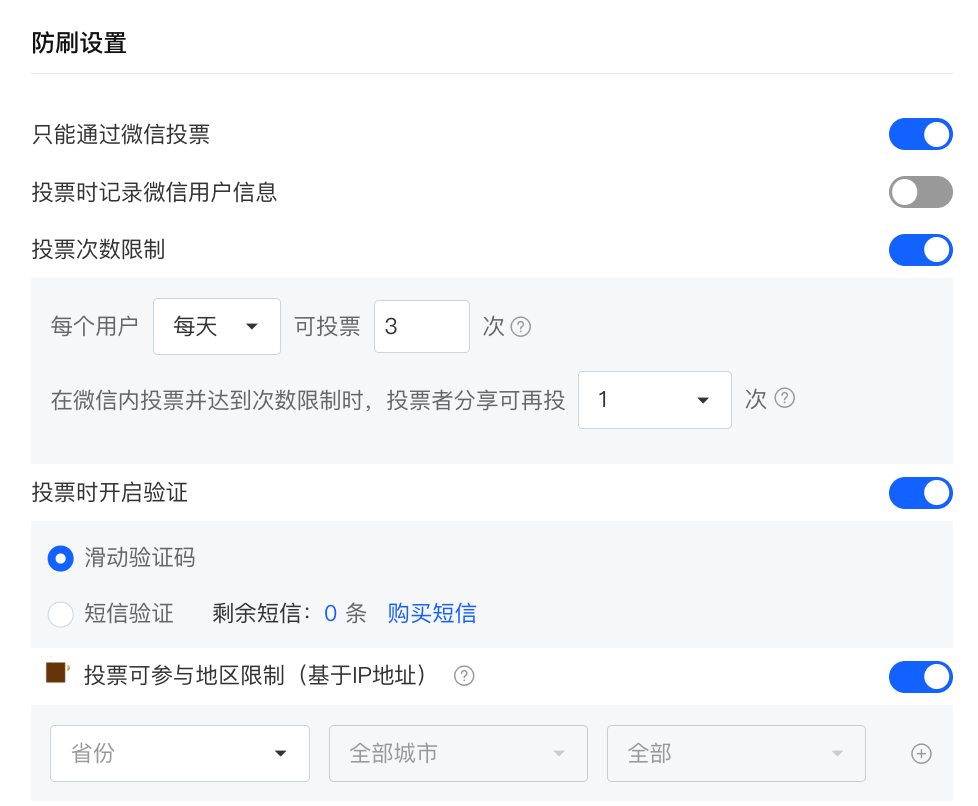Open the 全部 district dropdown
The width and height of the screenshot is (978, 806).
[736, 754]
